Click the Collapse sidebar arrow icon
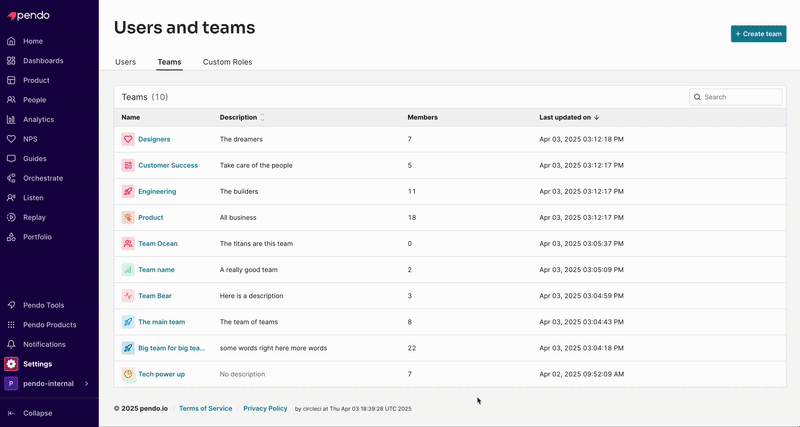Image resolution: width=800 pixels, height=427 pixels. [11, 413]
